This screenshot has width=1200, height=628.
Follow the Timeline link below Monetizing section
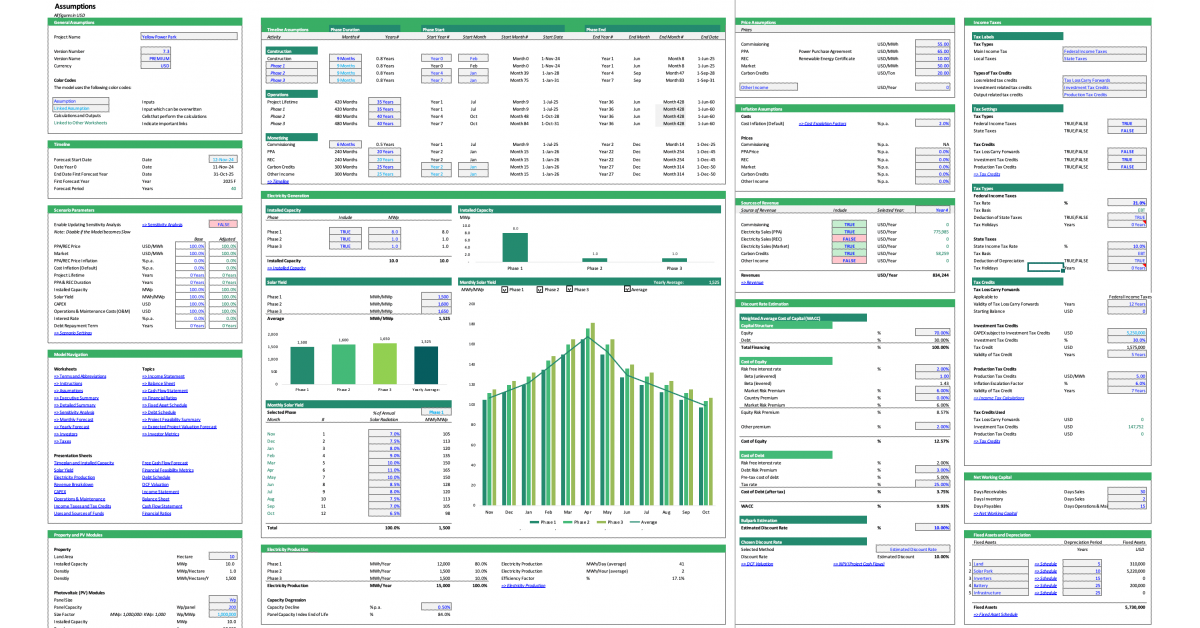(x=278, y=181)
